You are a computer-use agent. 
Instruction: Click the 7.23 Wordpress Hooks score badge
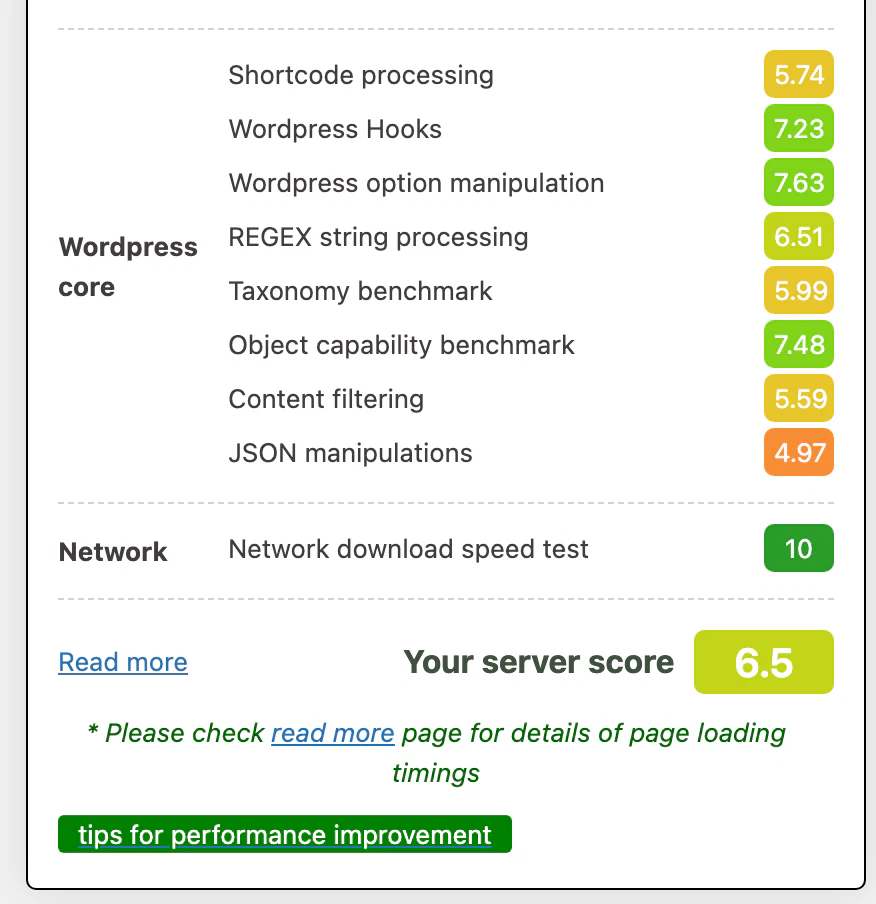click(x=799, y=129)
